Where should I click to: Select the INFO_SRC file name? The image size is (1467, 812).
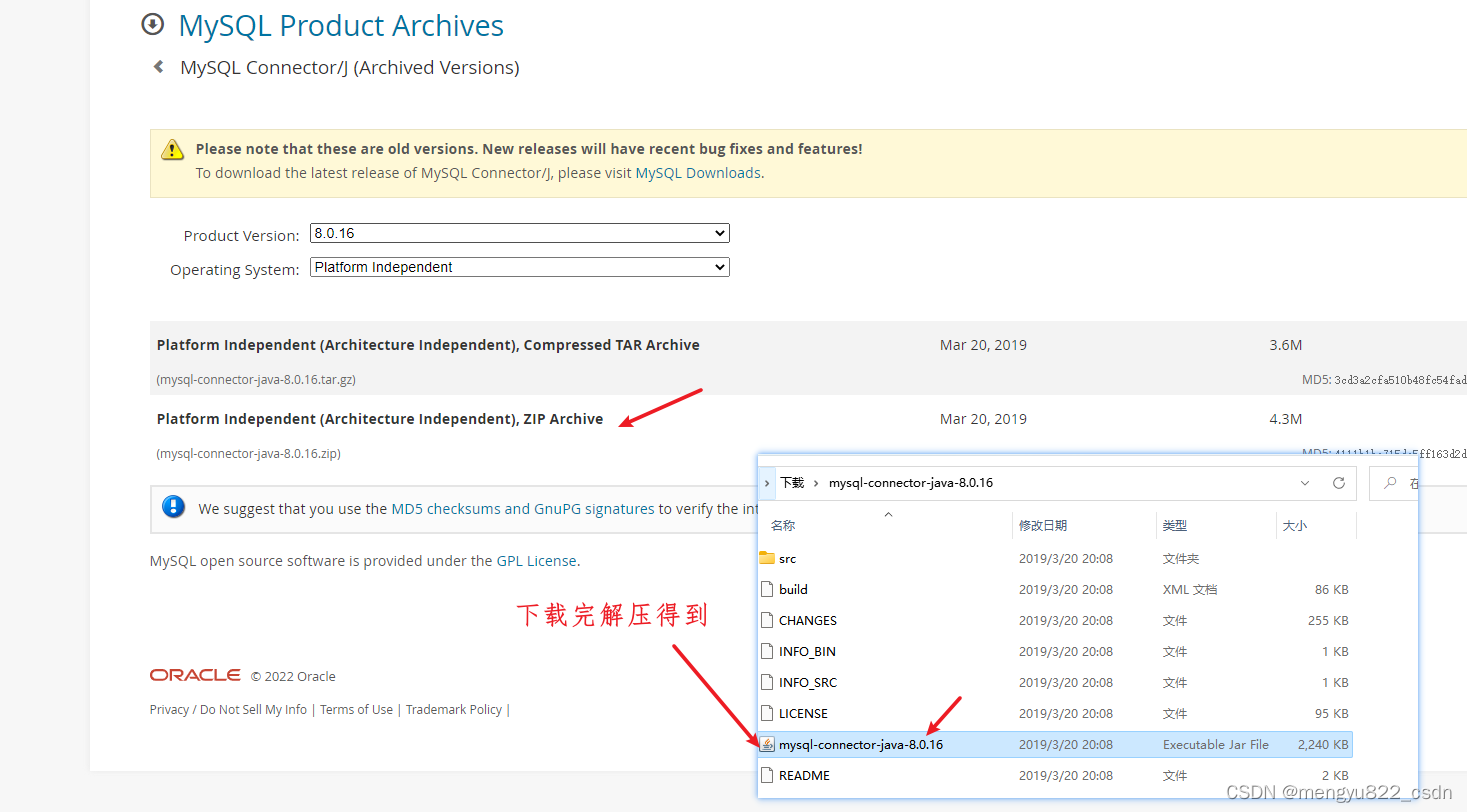808,682
